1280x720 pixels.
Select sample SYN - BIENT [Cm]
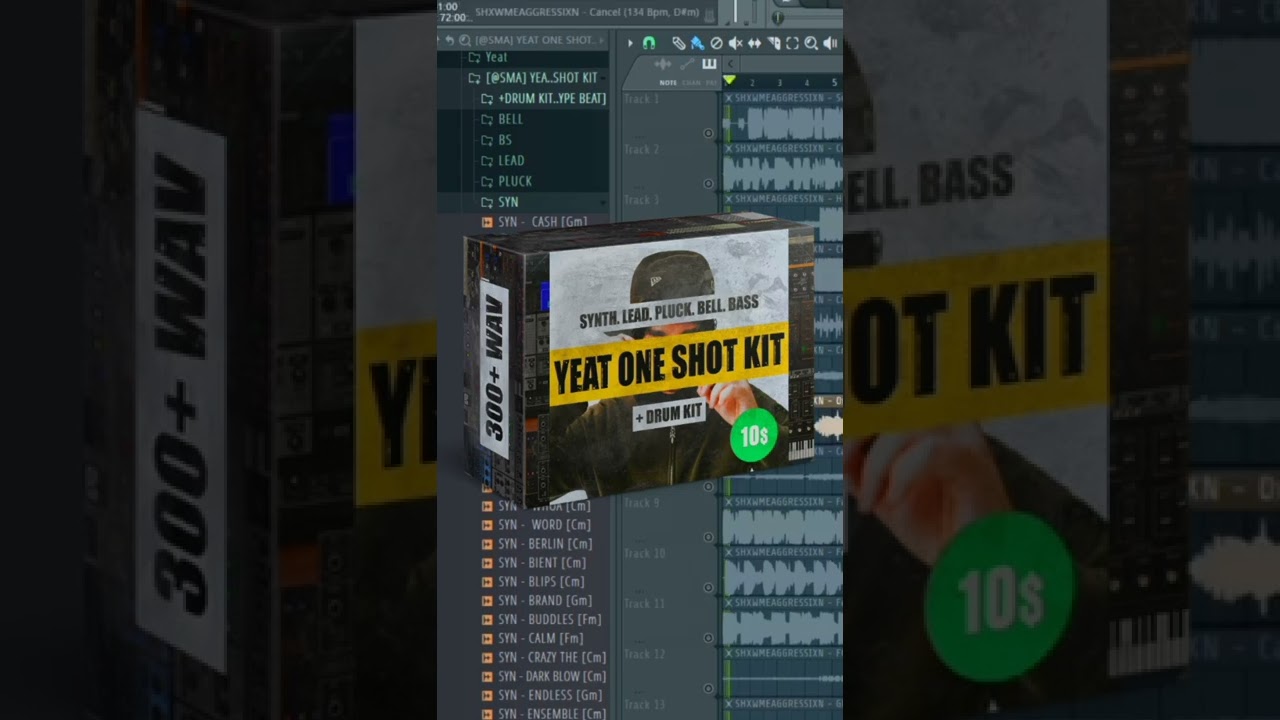tap(534, 563)
